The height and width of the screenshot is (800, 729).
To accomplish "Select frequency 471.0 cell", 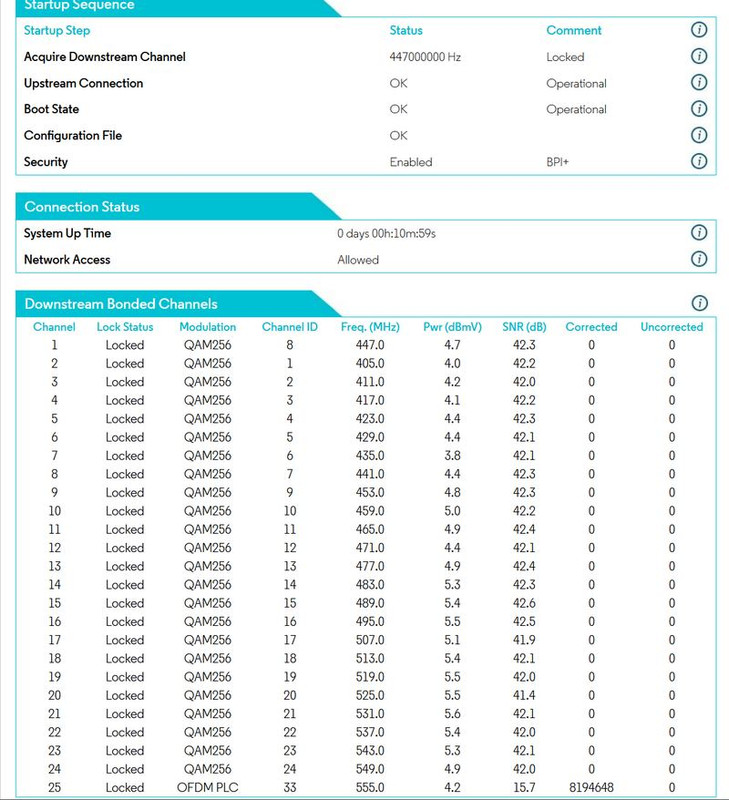I will 370,548.
